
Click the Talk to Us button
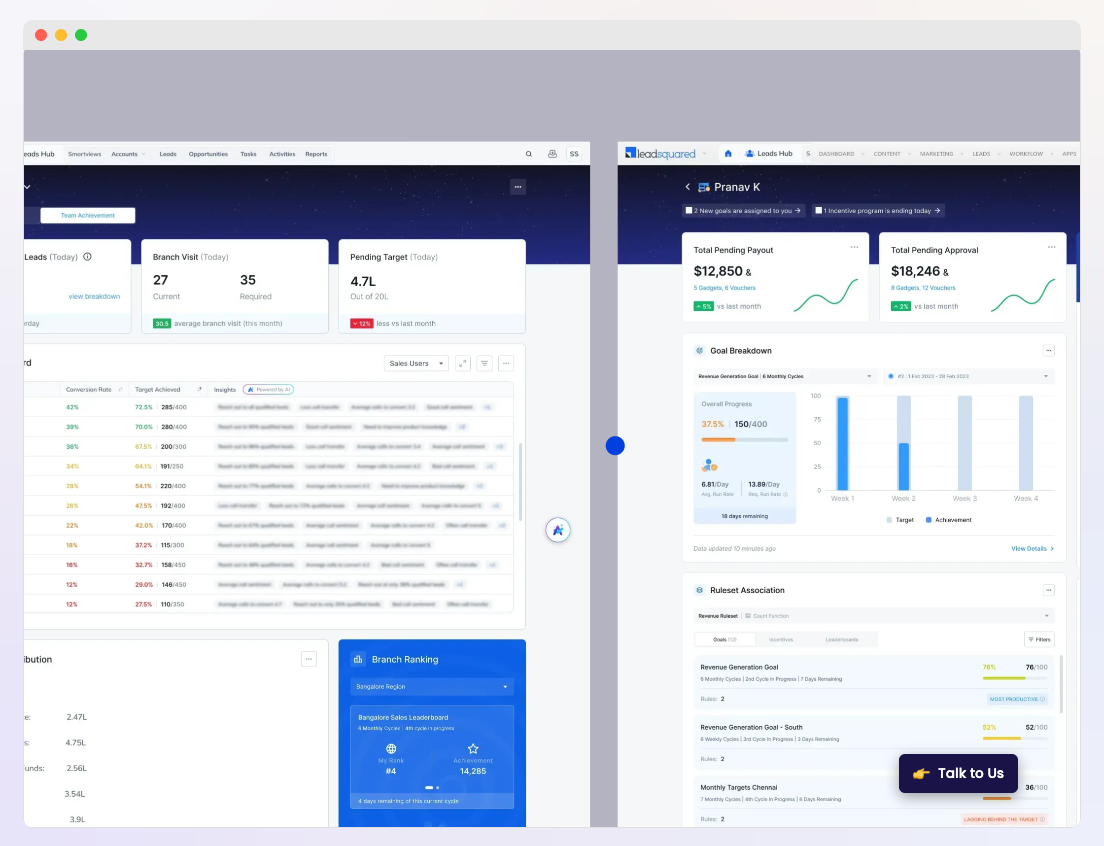pos(957,773)
